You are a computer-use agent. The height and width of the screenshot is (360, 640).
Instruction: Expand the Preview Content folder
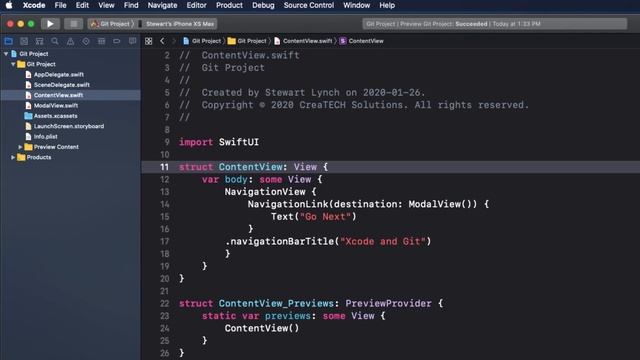click(x=20, y=147)
